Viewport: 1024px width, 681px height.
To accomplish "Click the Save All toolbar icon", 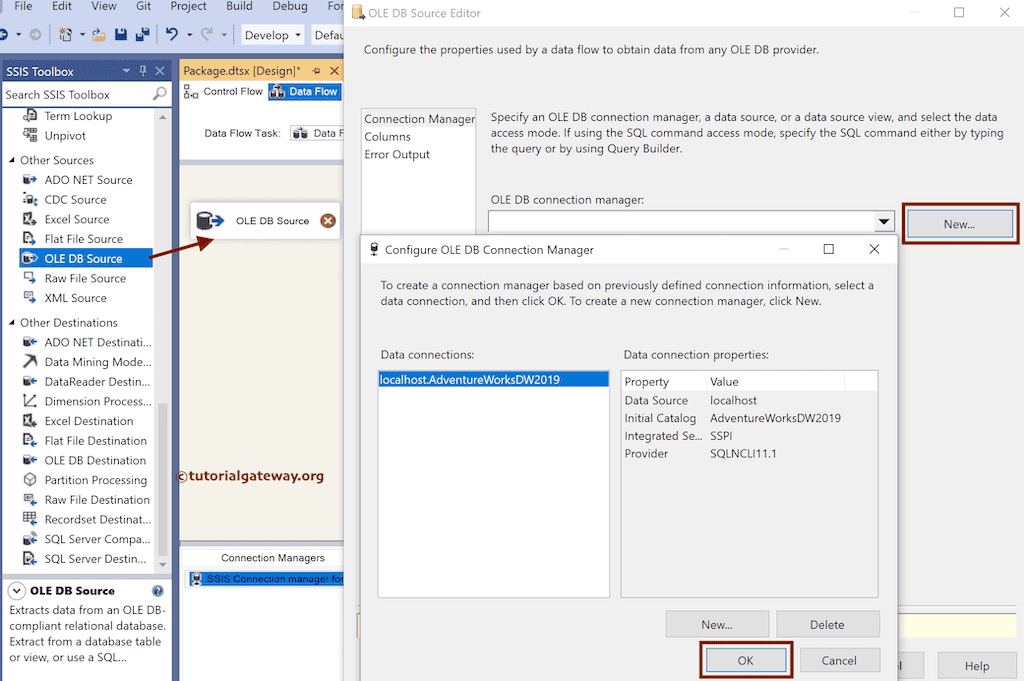I will click(141, 33).
